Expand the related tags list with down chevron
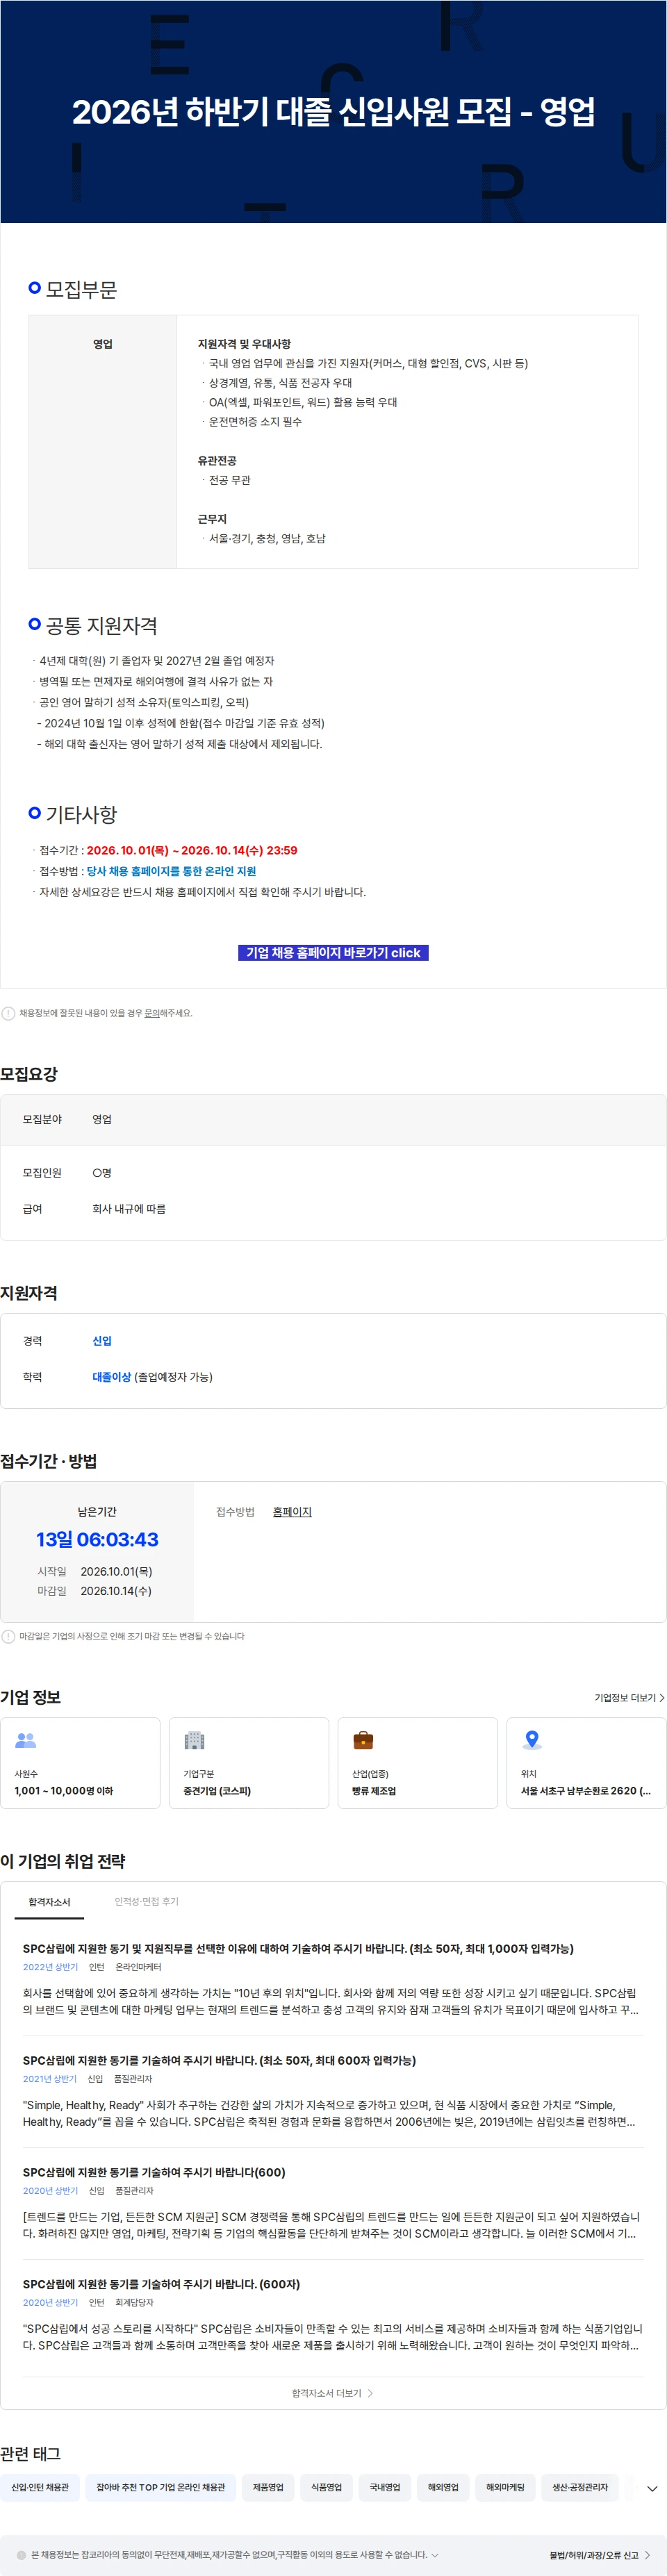This screenshot has height=2576, width=667. (x=653, y=2489)
